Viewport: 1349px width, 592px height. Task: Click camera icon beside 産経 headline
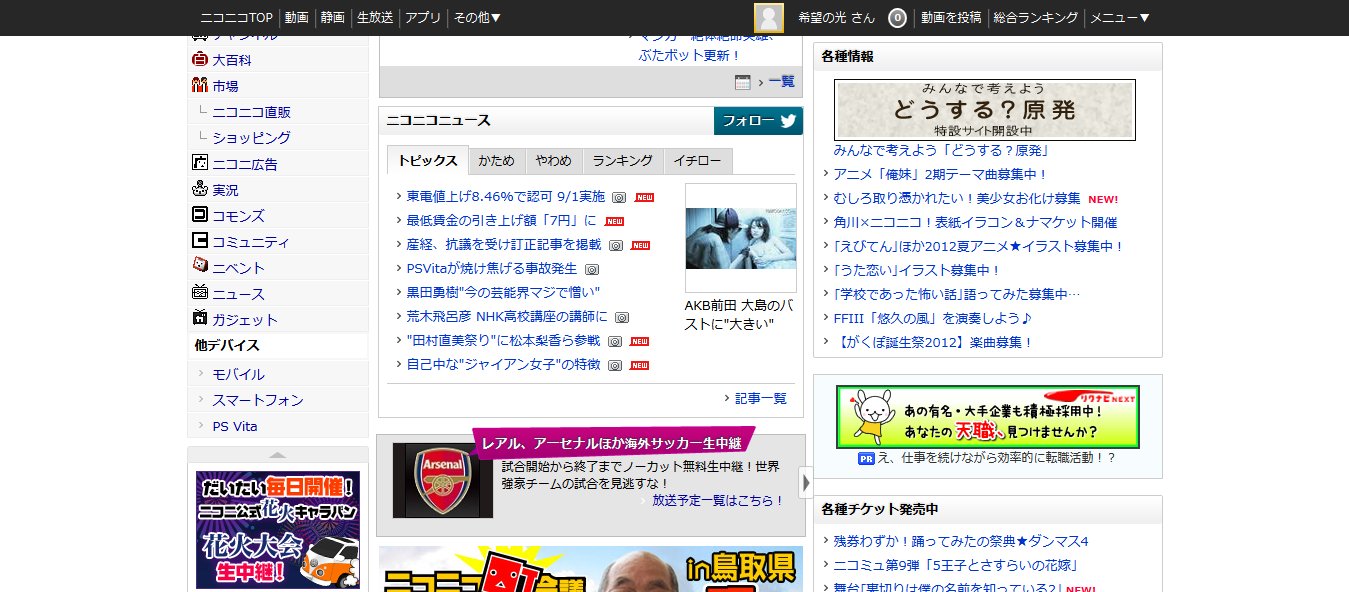pyautogui.click(x=616, y=245)
